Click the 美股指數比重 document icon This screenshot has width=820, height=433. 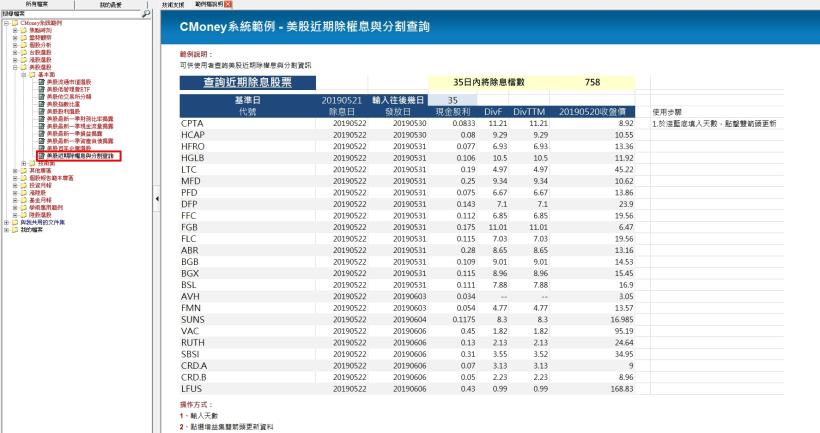pyautogui.click(x=42, y=104)
